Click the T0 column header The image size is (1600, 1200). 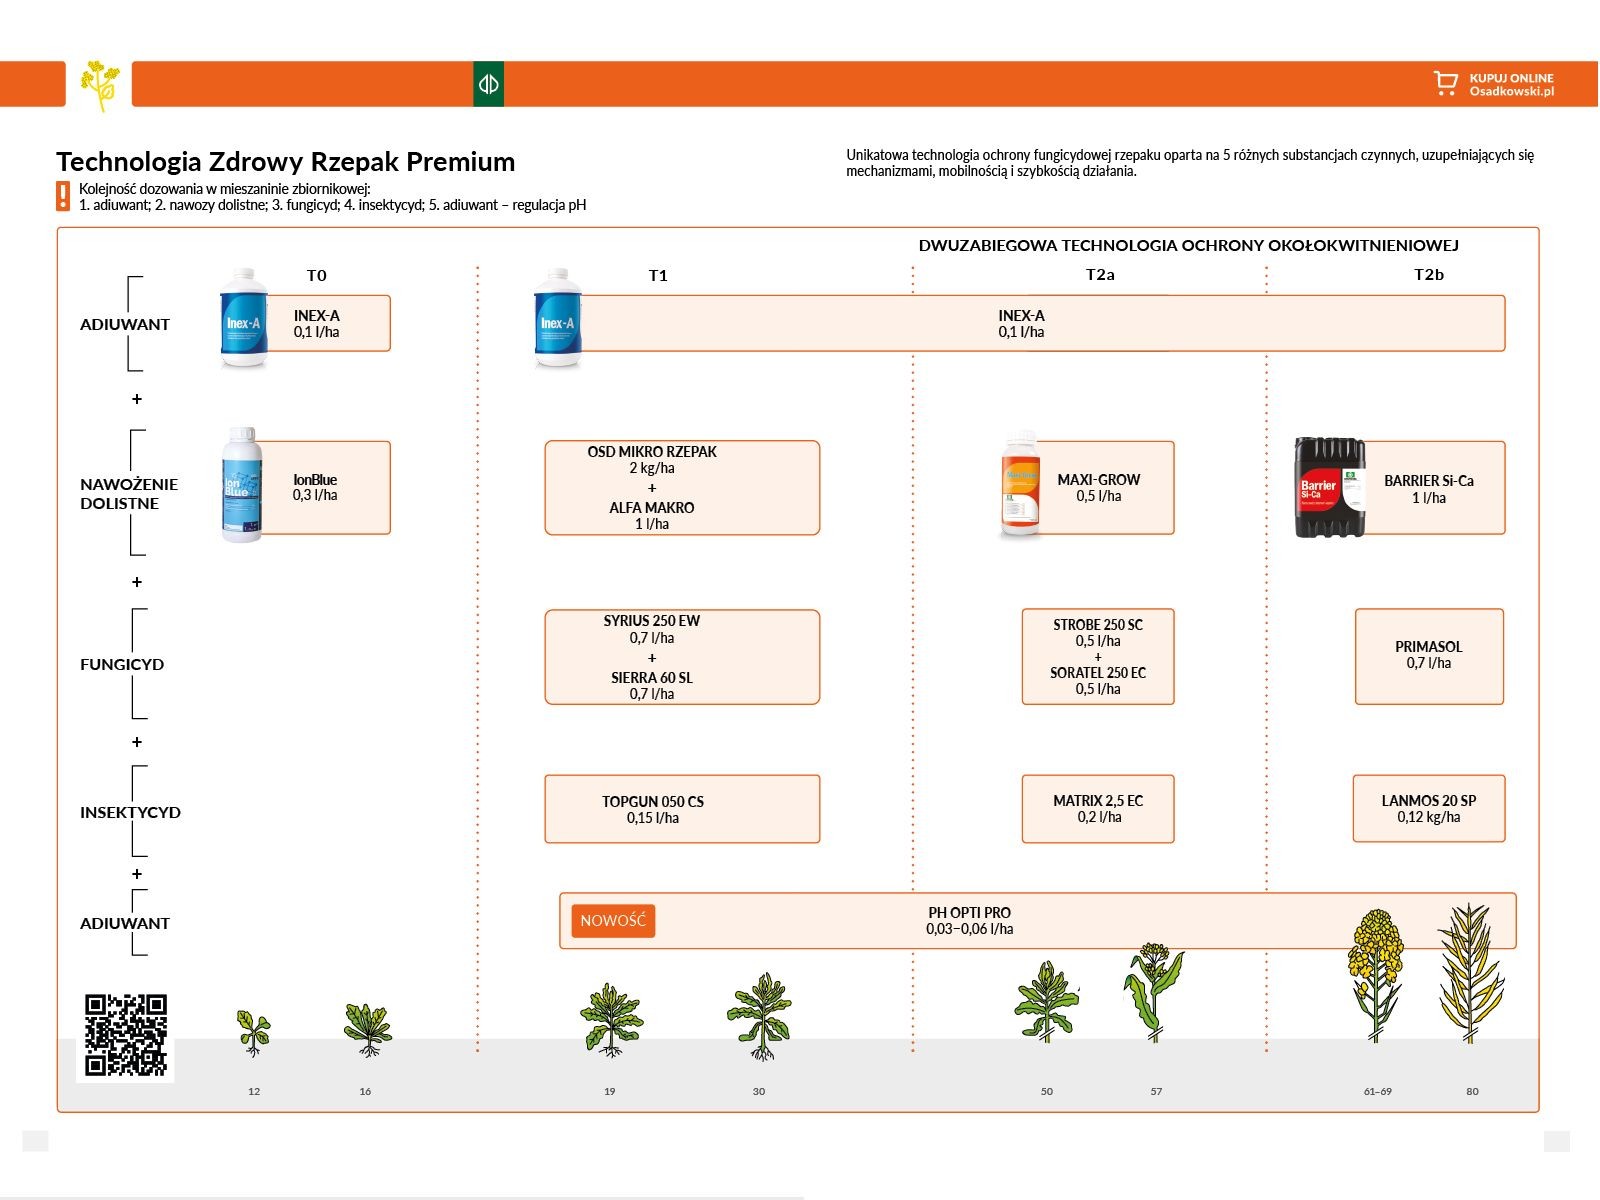click(x=316, y=275)
